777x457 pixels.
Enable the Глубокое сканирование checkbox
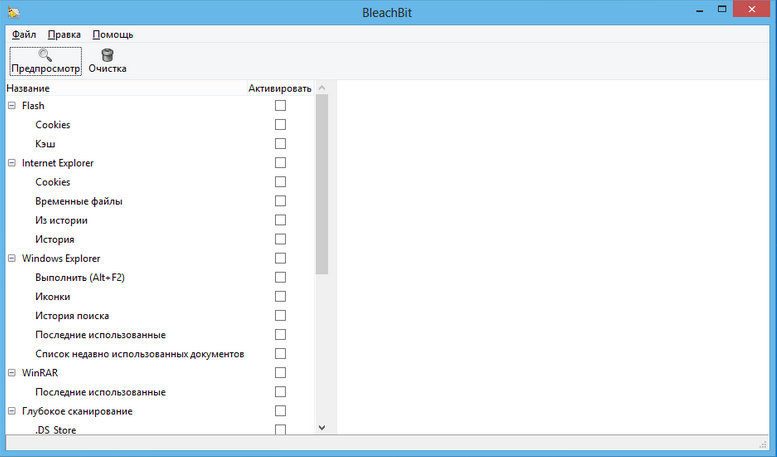pyautogui.click(x=280, y=411)
